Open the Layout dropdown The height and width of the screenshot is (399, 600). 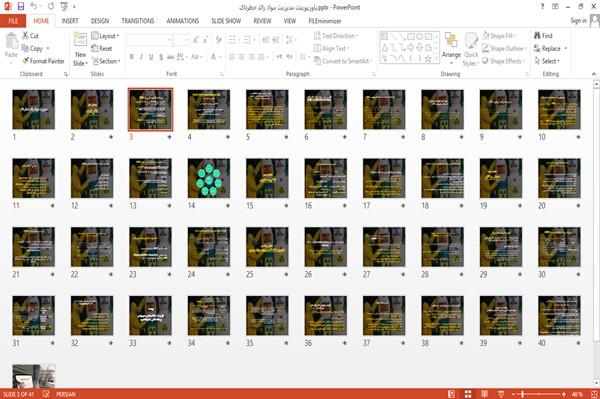(x=106, y=36)
